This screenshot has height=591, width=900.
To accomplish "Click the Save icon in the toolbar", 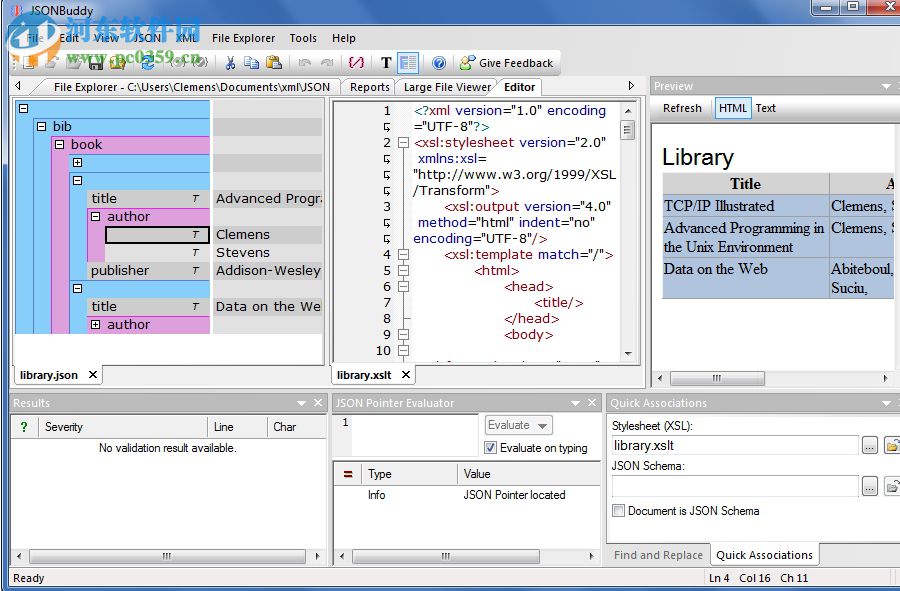I will coord(95,62).
